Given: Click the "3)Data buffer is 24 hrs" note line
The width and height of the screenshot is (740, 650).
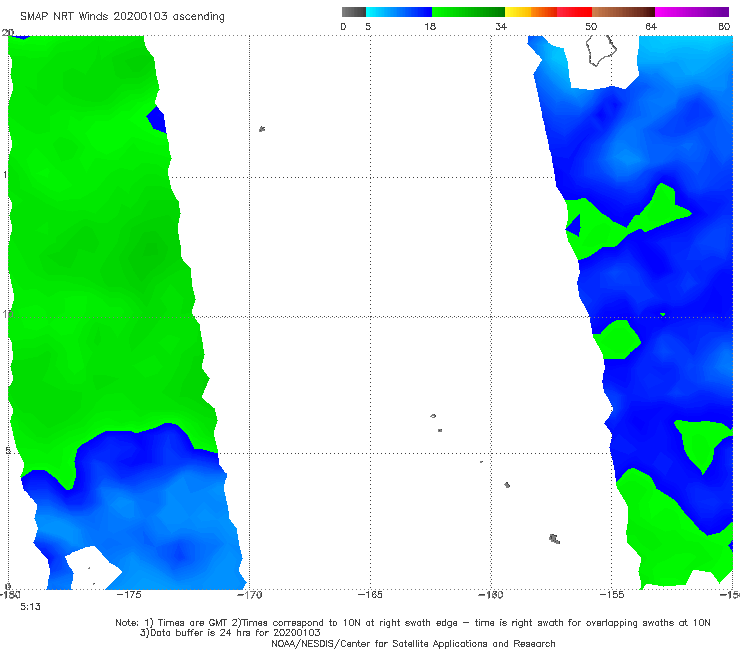Looking at the screenshot, I should [230, 633].
